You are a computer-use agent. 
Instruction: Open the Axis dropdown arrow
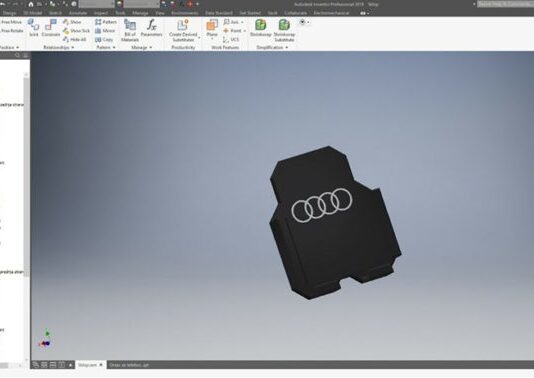click(x=242, y=22)
